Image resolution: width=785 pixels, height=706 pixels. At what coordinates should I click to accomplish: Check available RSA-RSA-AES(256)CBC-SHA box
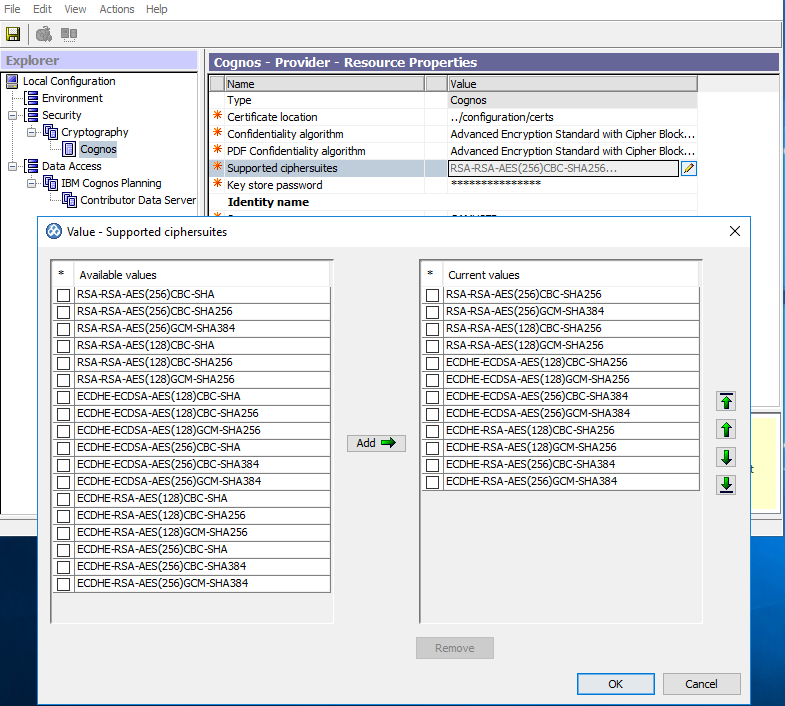[x=64, y=295]
